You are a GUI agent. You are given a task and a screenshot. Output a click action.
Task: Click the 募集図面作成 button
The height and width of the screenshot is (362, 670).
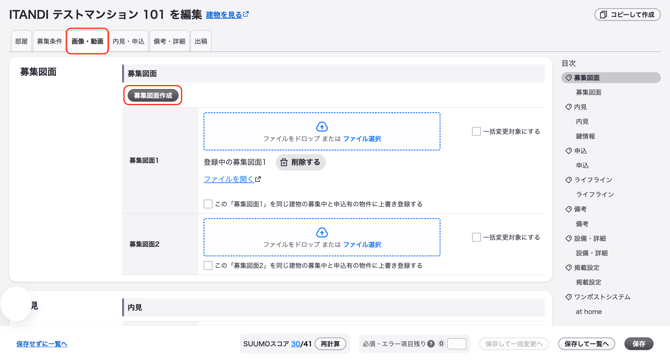pyautogui.click(x=153, y=95)
